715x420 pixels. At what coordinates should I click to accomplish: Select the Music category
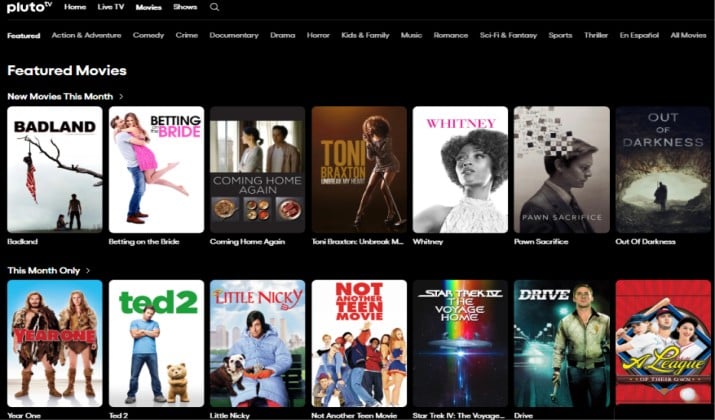click(x=411, y=35)
